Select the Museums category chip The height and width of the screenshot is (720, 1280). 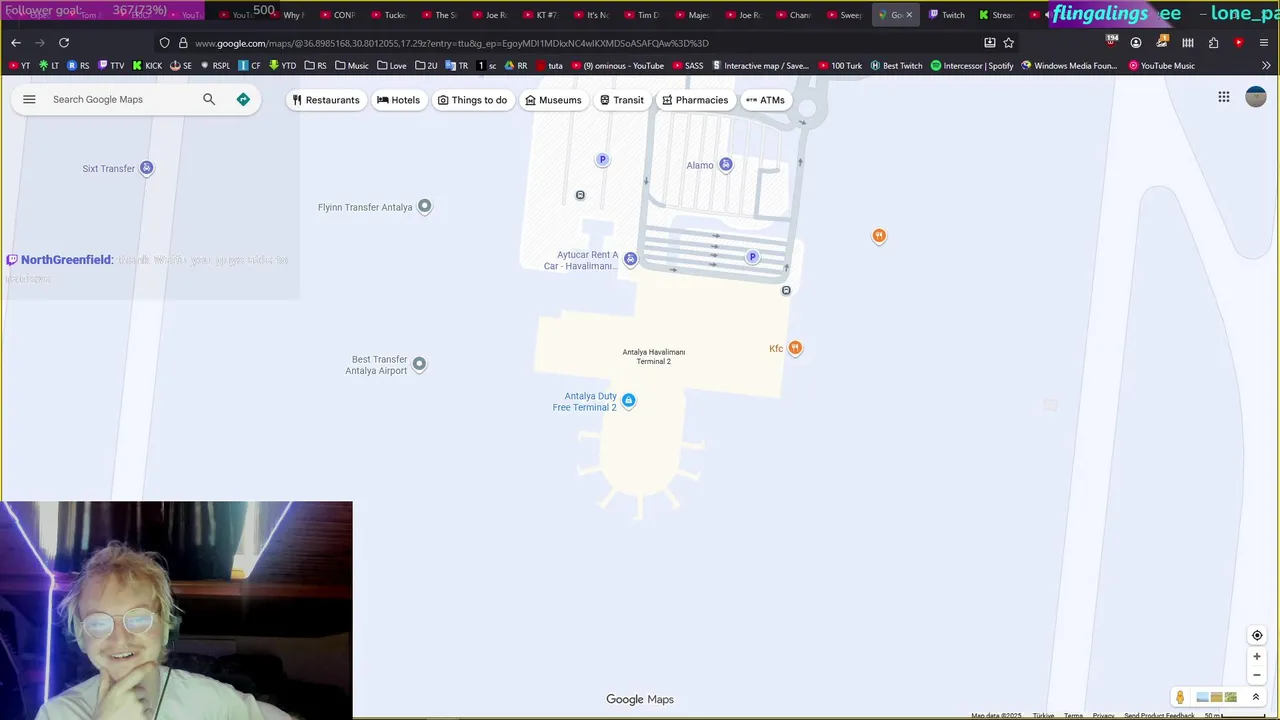click(553, 100)
